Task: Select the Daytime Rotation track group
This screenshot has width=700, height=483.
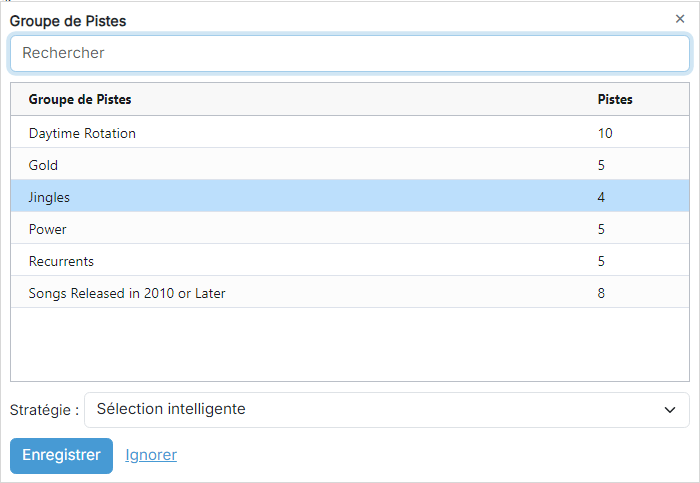Action: click(350, 133)
